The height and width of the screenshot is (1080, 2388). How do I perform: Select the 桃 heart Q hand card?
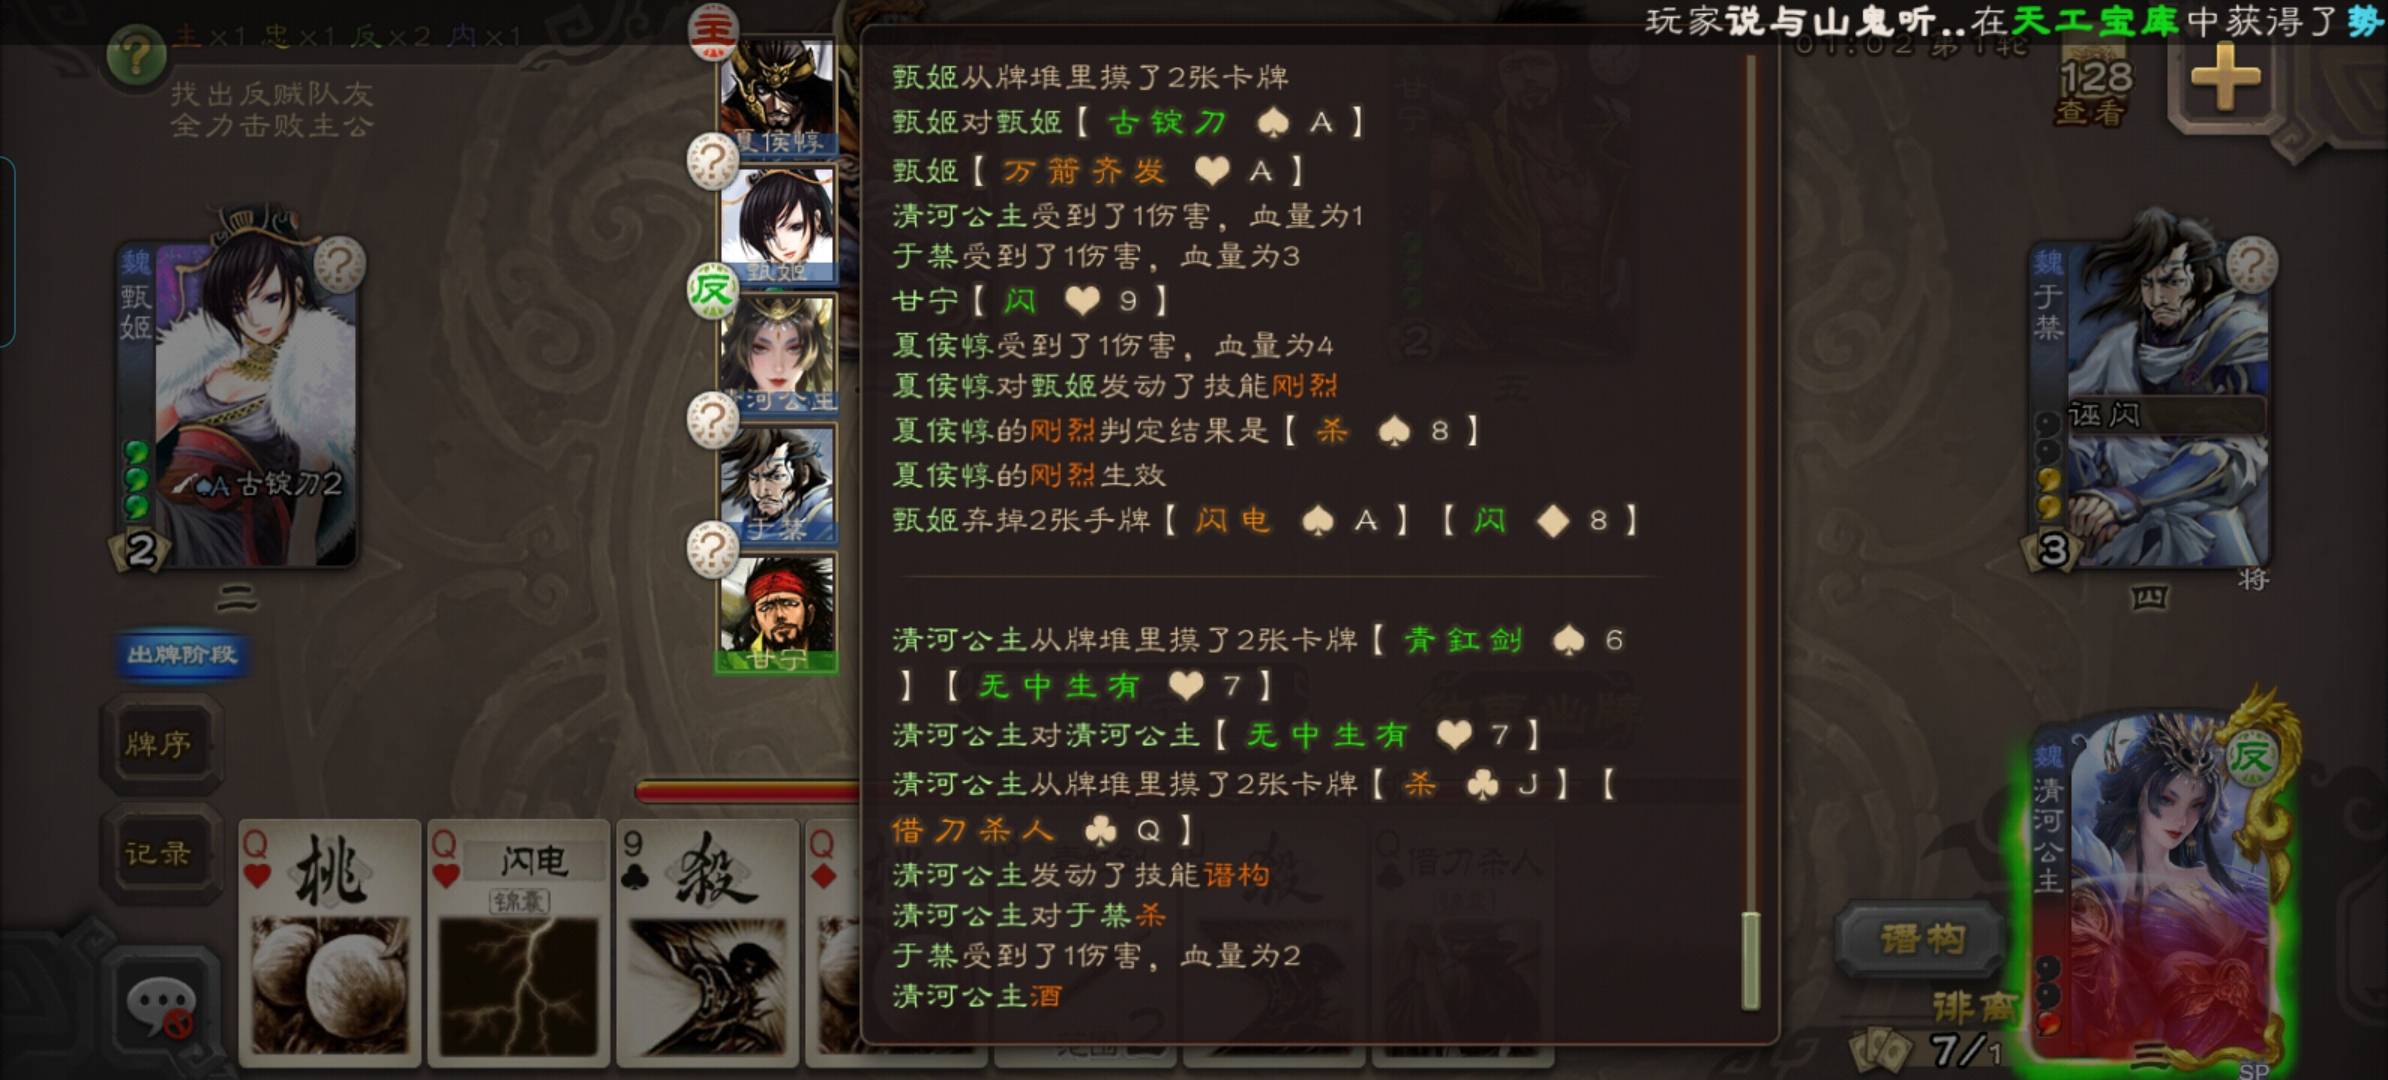point(329,940)
